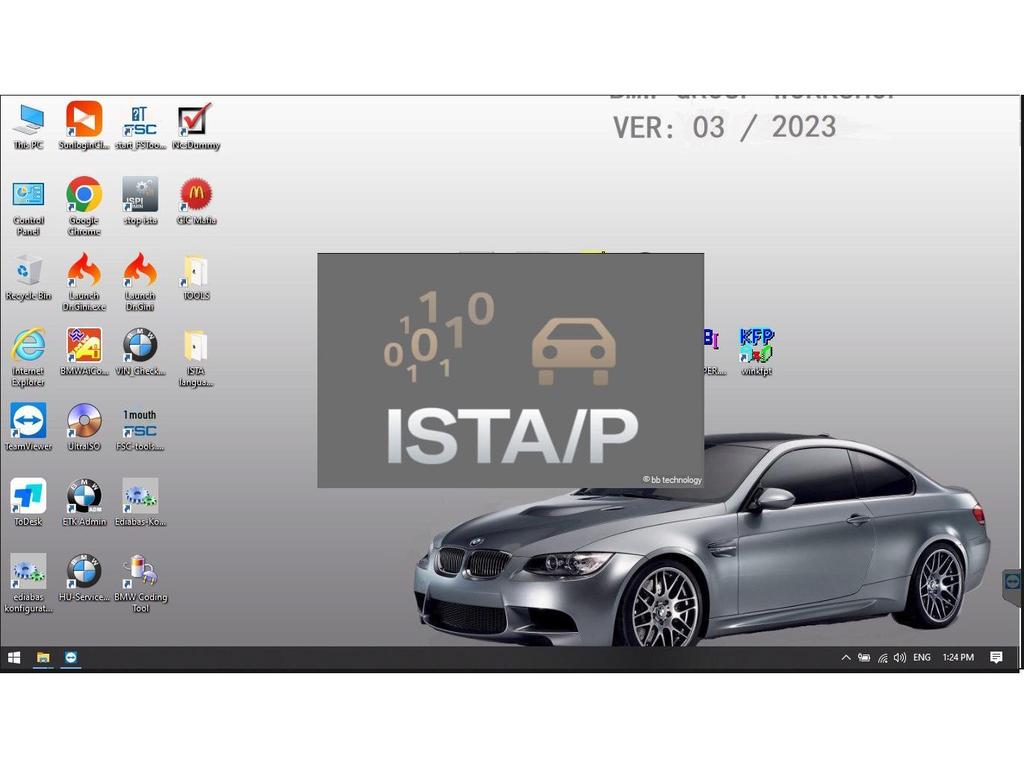Screen dimensions: 1024x768
Task: Select the Recycle Bin icon
Action: (28, 271)
